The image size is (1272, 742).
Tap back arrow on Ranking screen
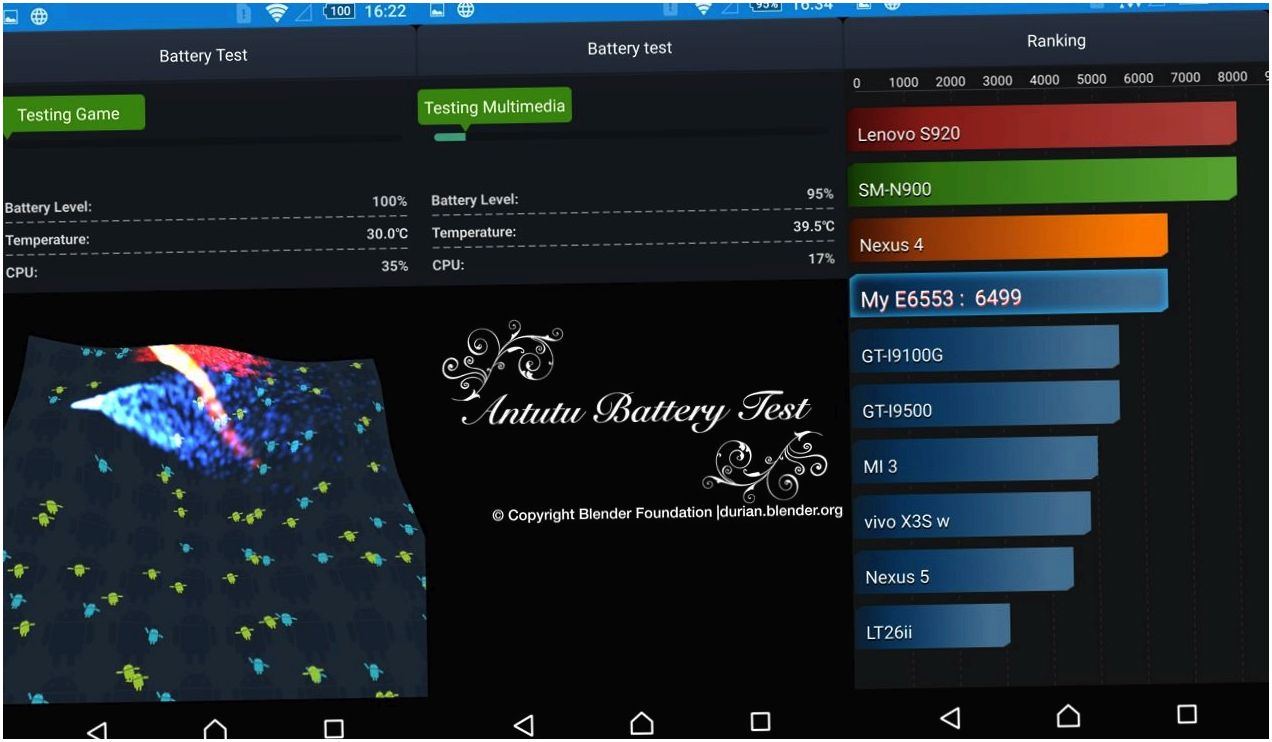[950, 717]
